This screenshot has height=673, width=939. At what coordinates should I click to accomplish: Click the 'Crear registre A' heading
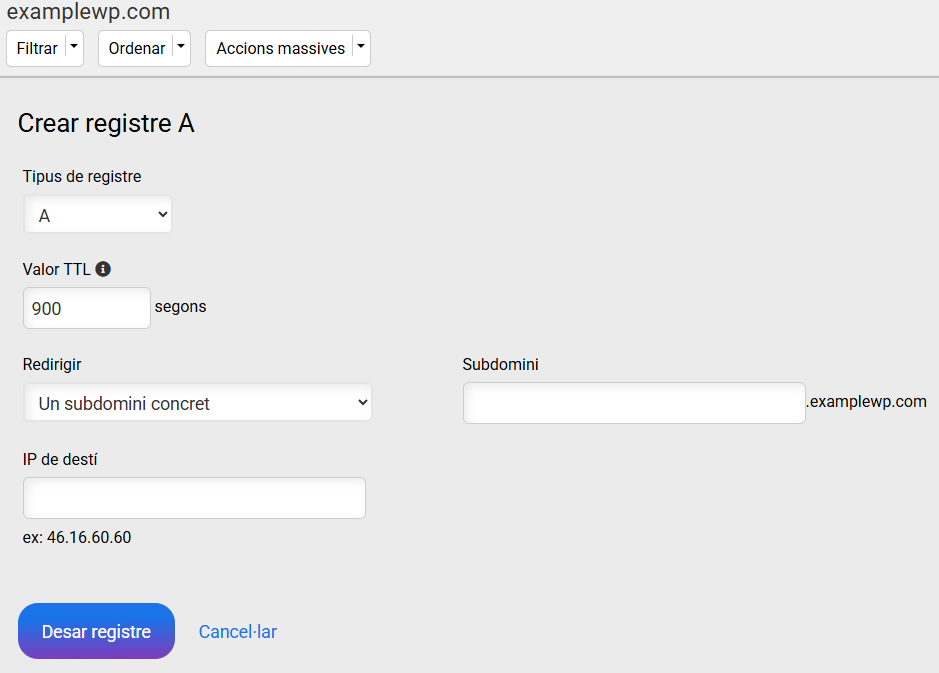[106, 123]
